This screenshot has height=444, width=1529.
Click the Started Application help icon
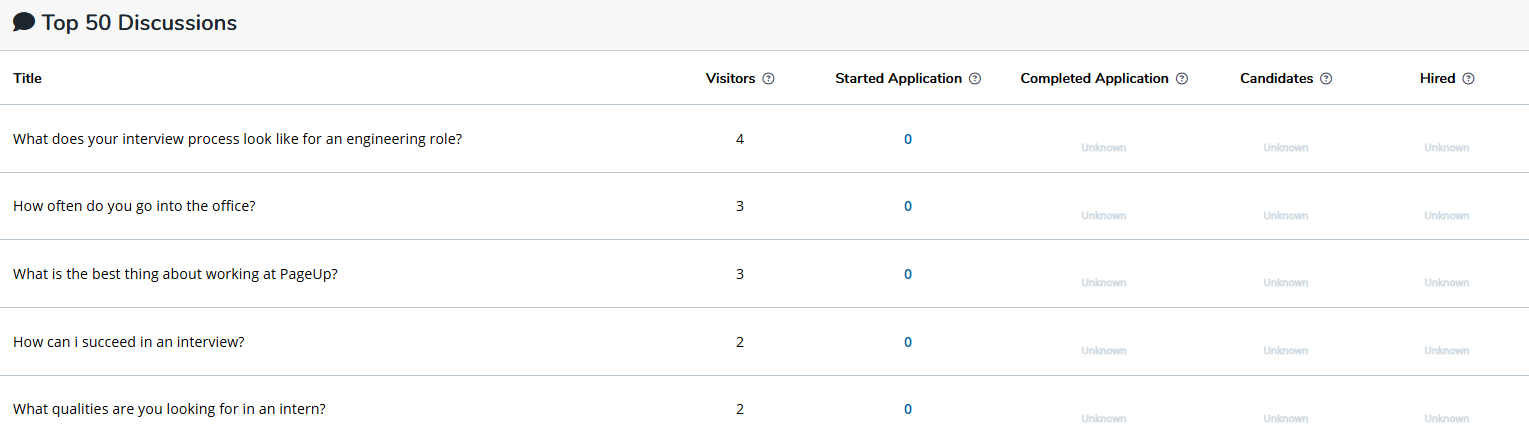[975, 79]
